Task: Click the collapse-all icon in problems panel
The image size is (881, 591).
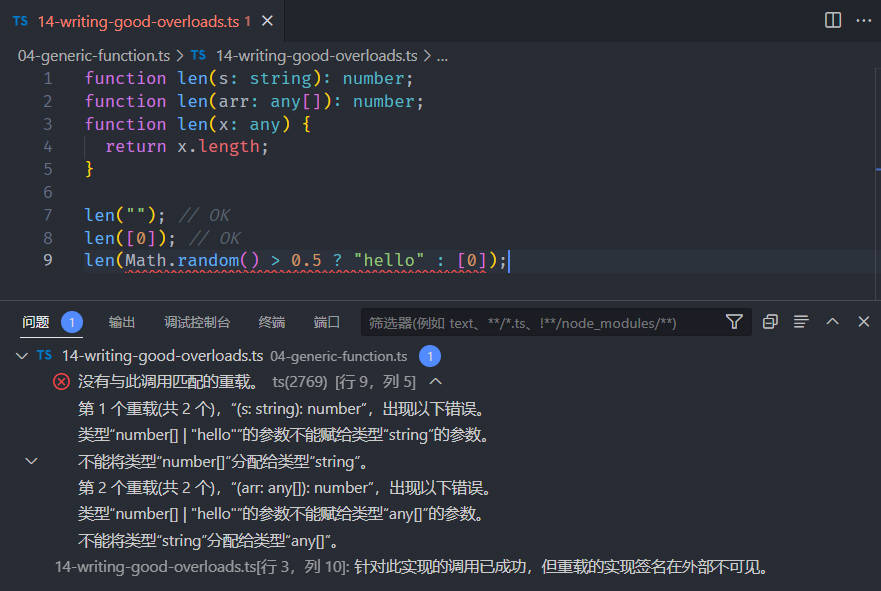Action: click(x=770, y=321)
